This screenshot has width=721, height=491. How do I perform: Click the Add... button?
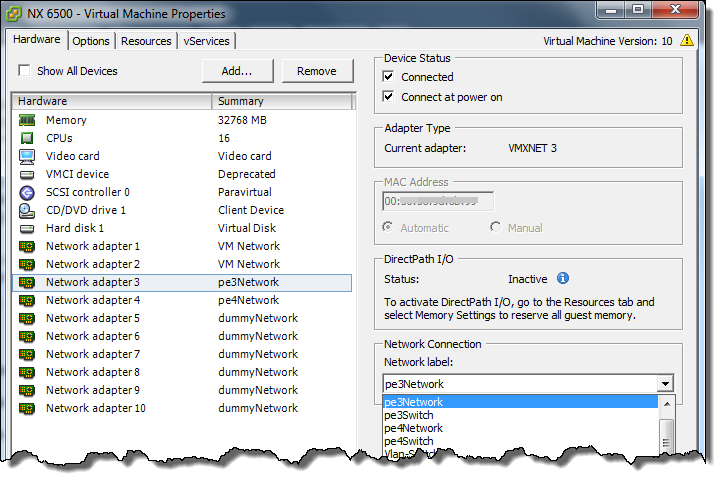click(237, 71)
